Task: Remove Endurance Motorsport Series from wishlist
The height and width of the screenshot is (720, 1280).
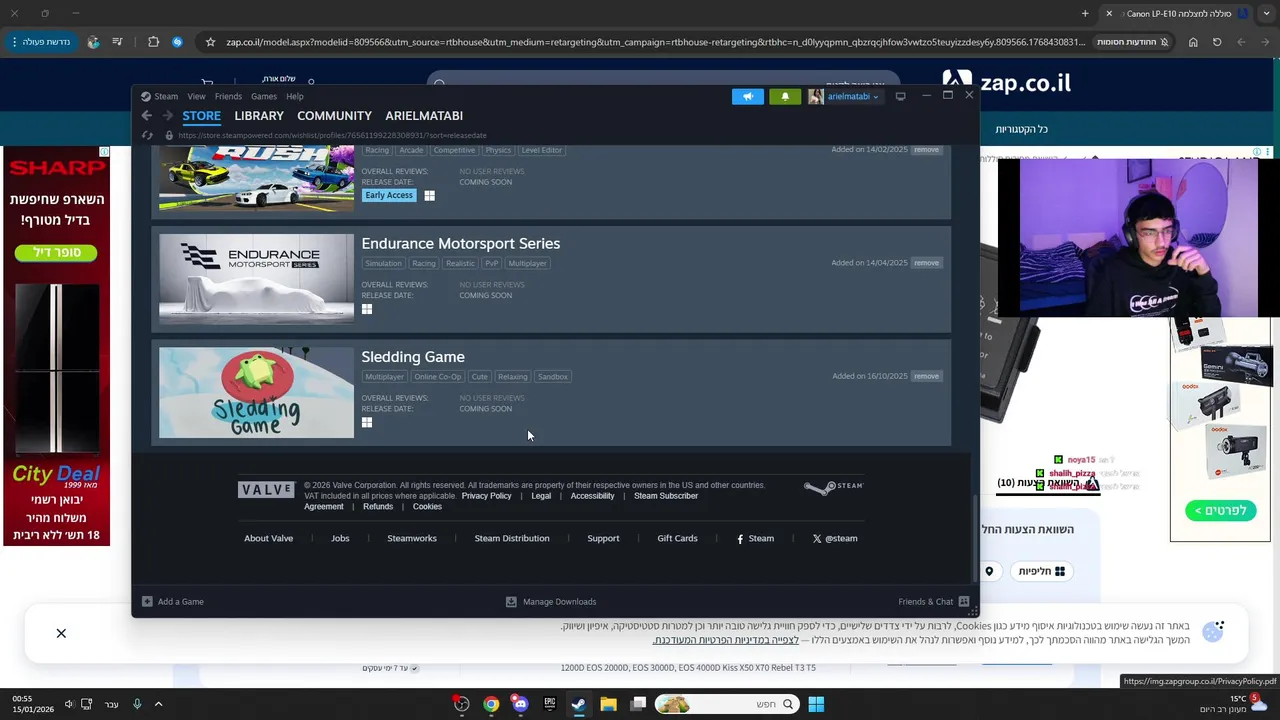Action: [926, 263]
